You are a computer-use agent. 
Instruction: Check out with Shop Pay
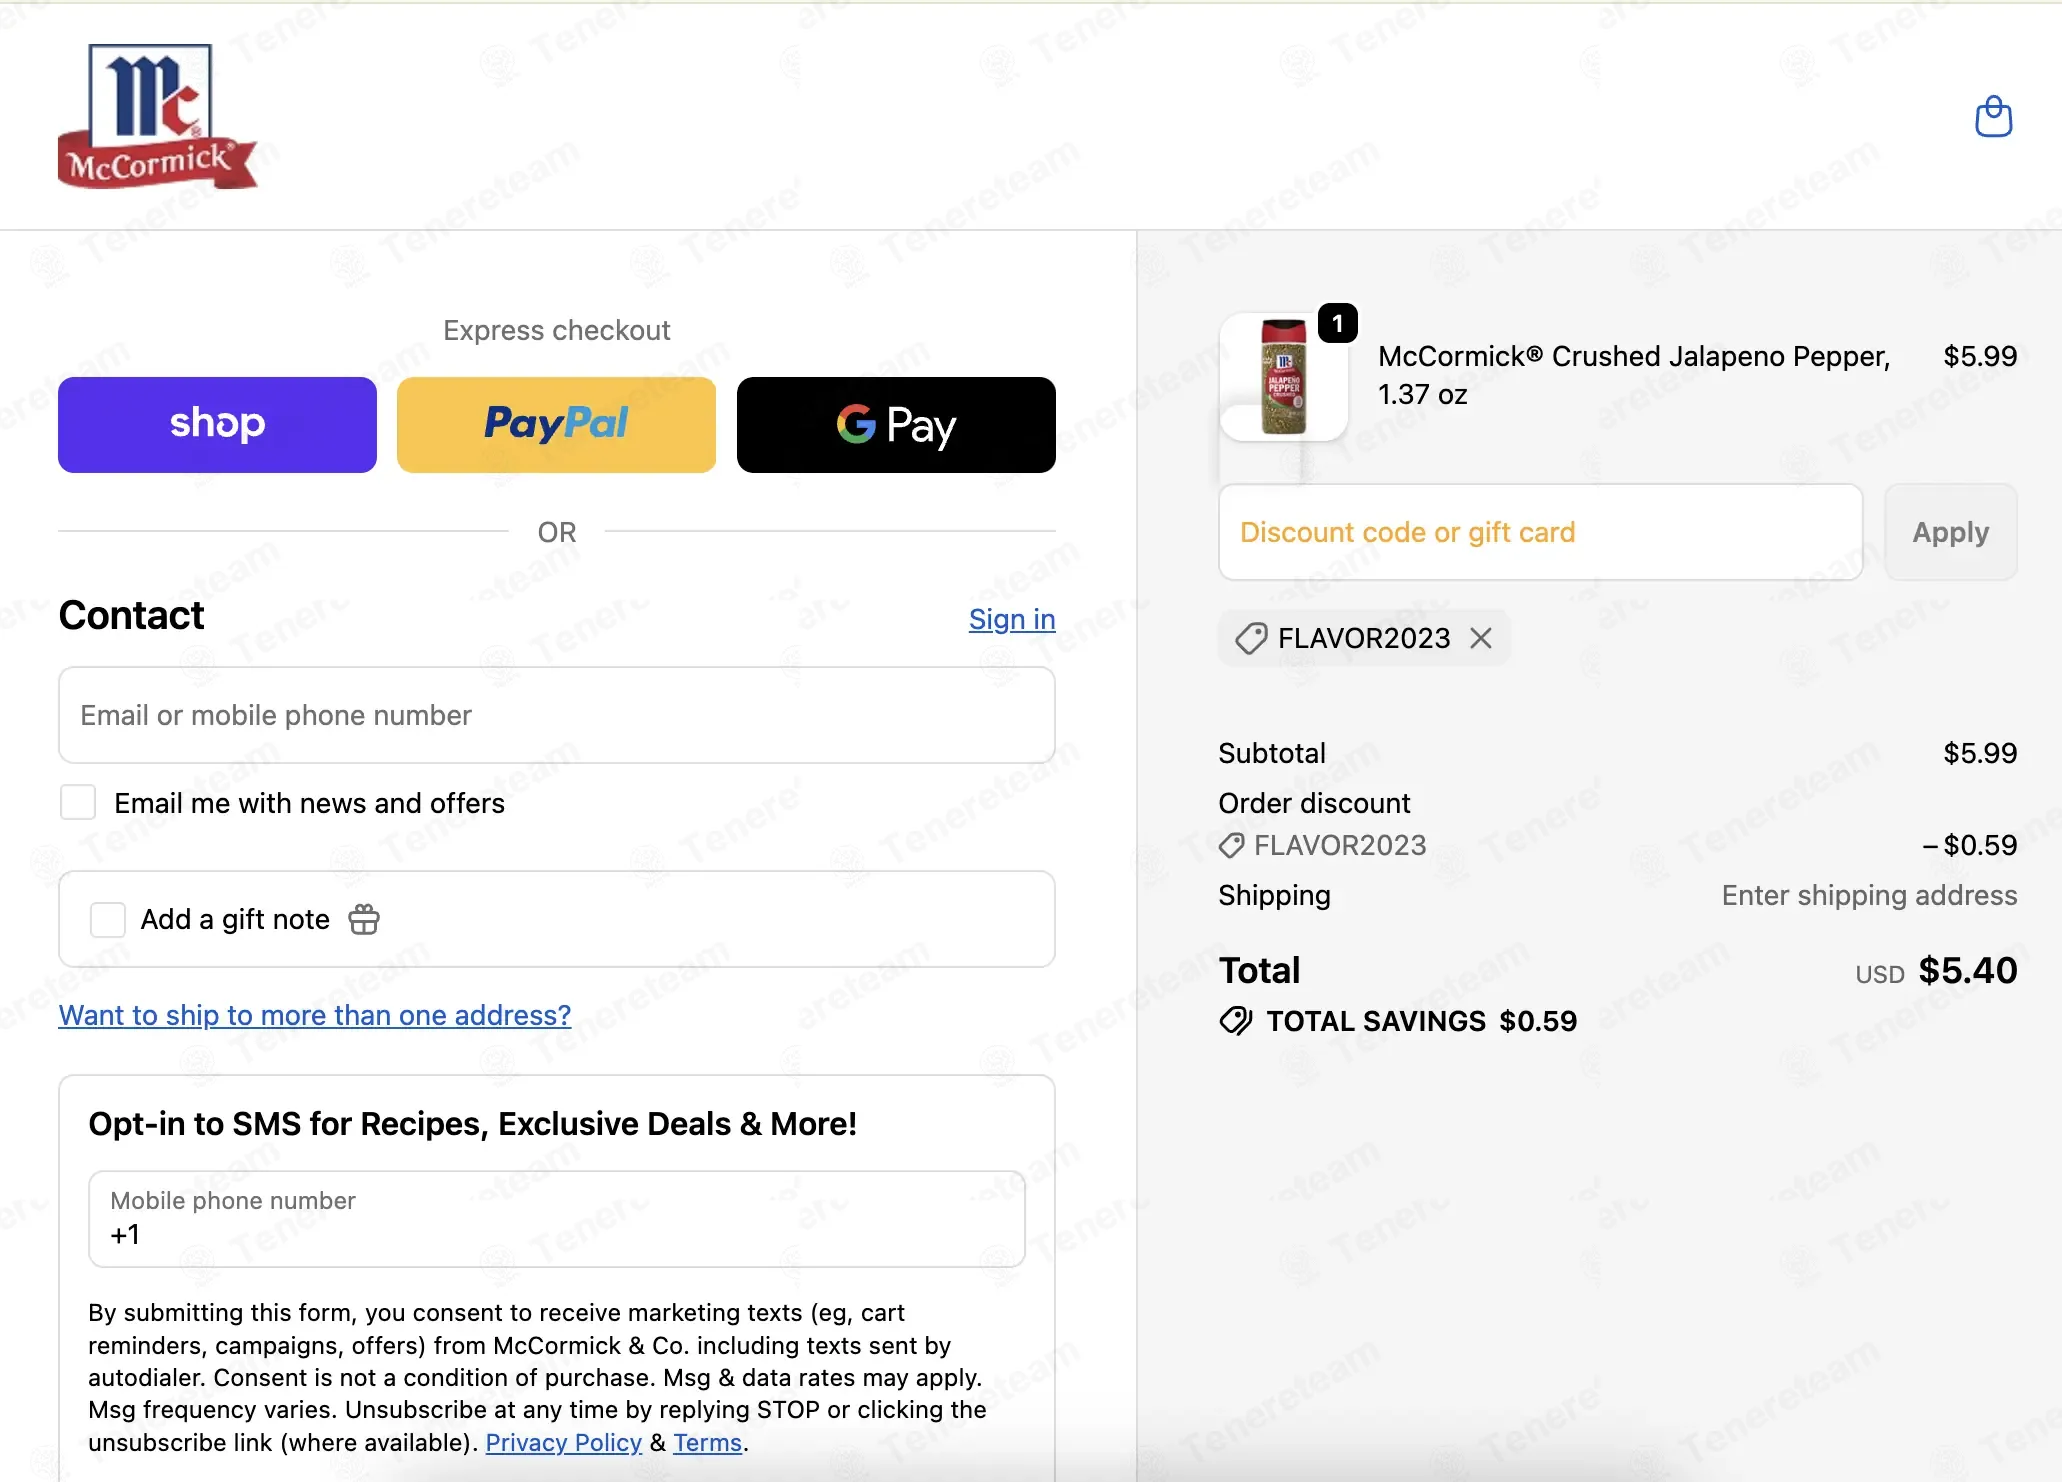click(x=217, y=424)
